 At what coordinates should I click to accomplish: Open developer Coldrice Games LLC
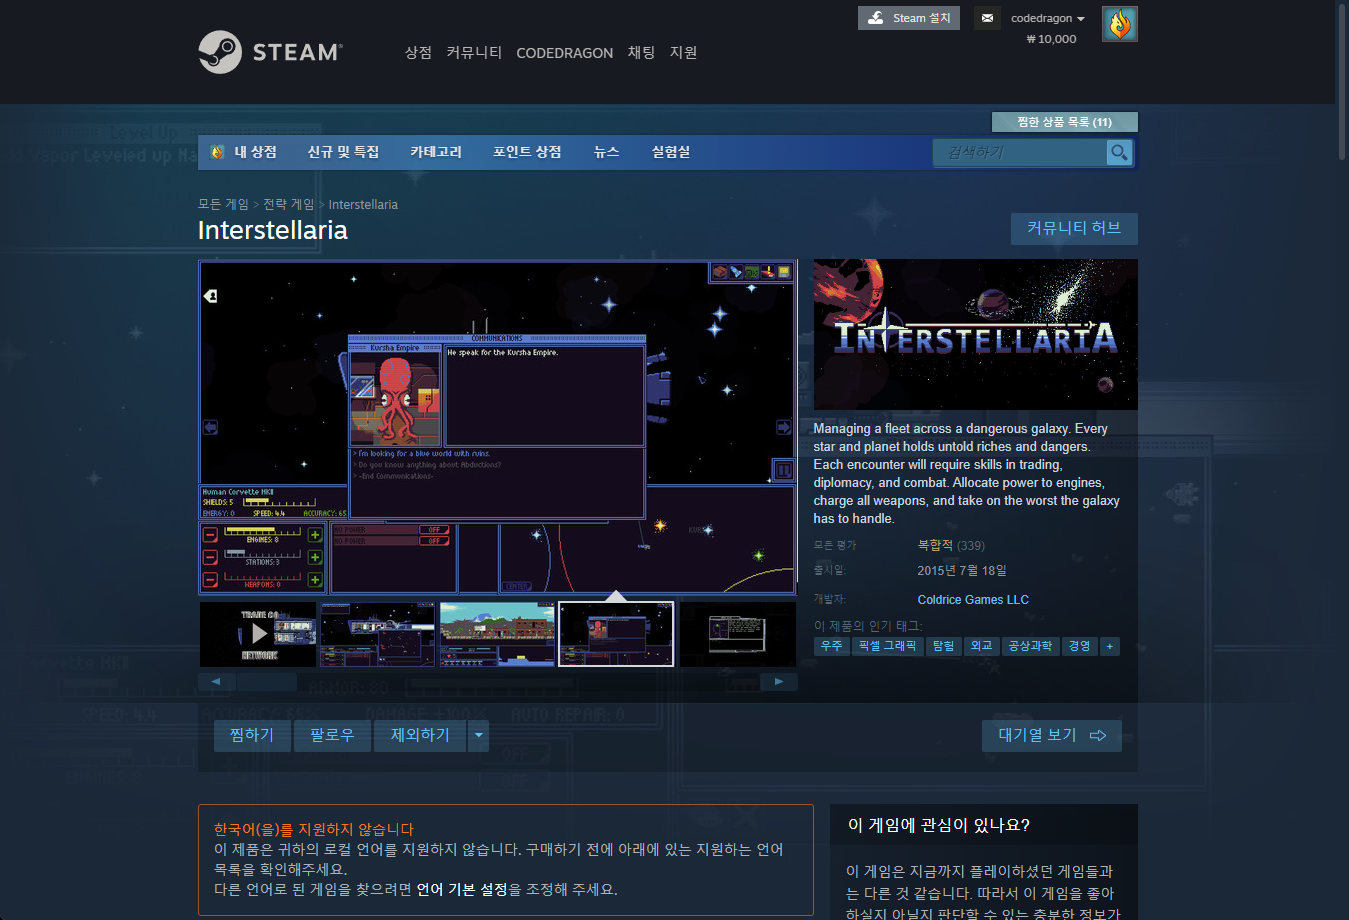click(x=973, y=600)
